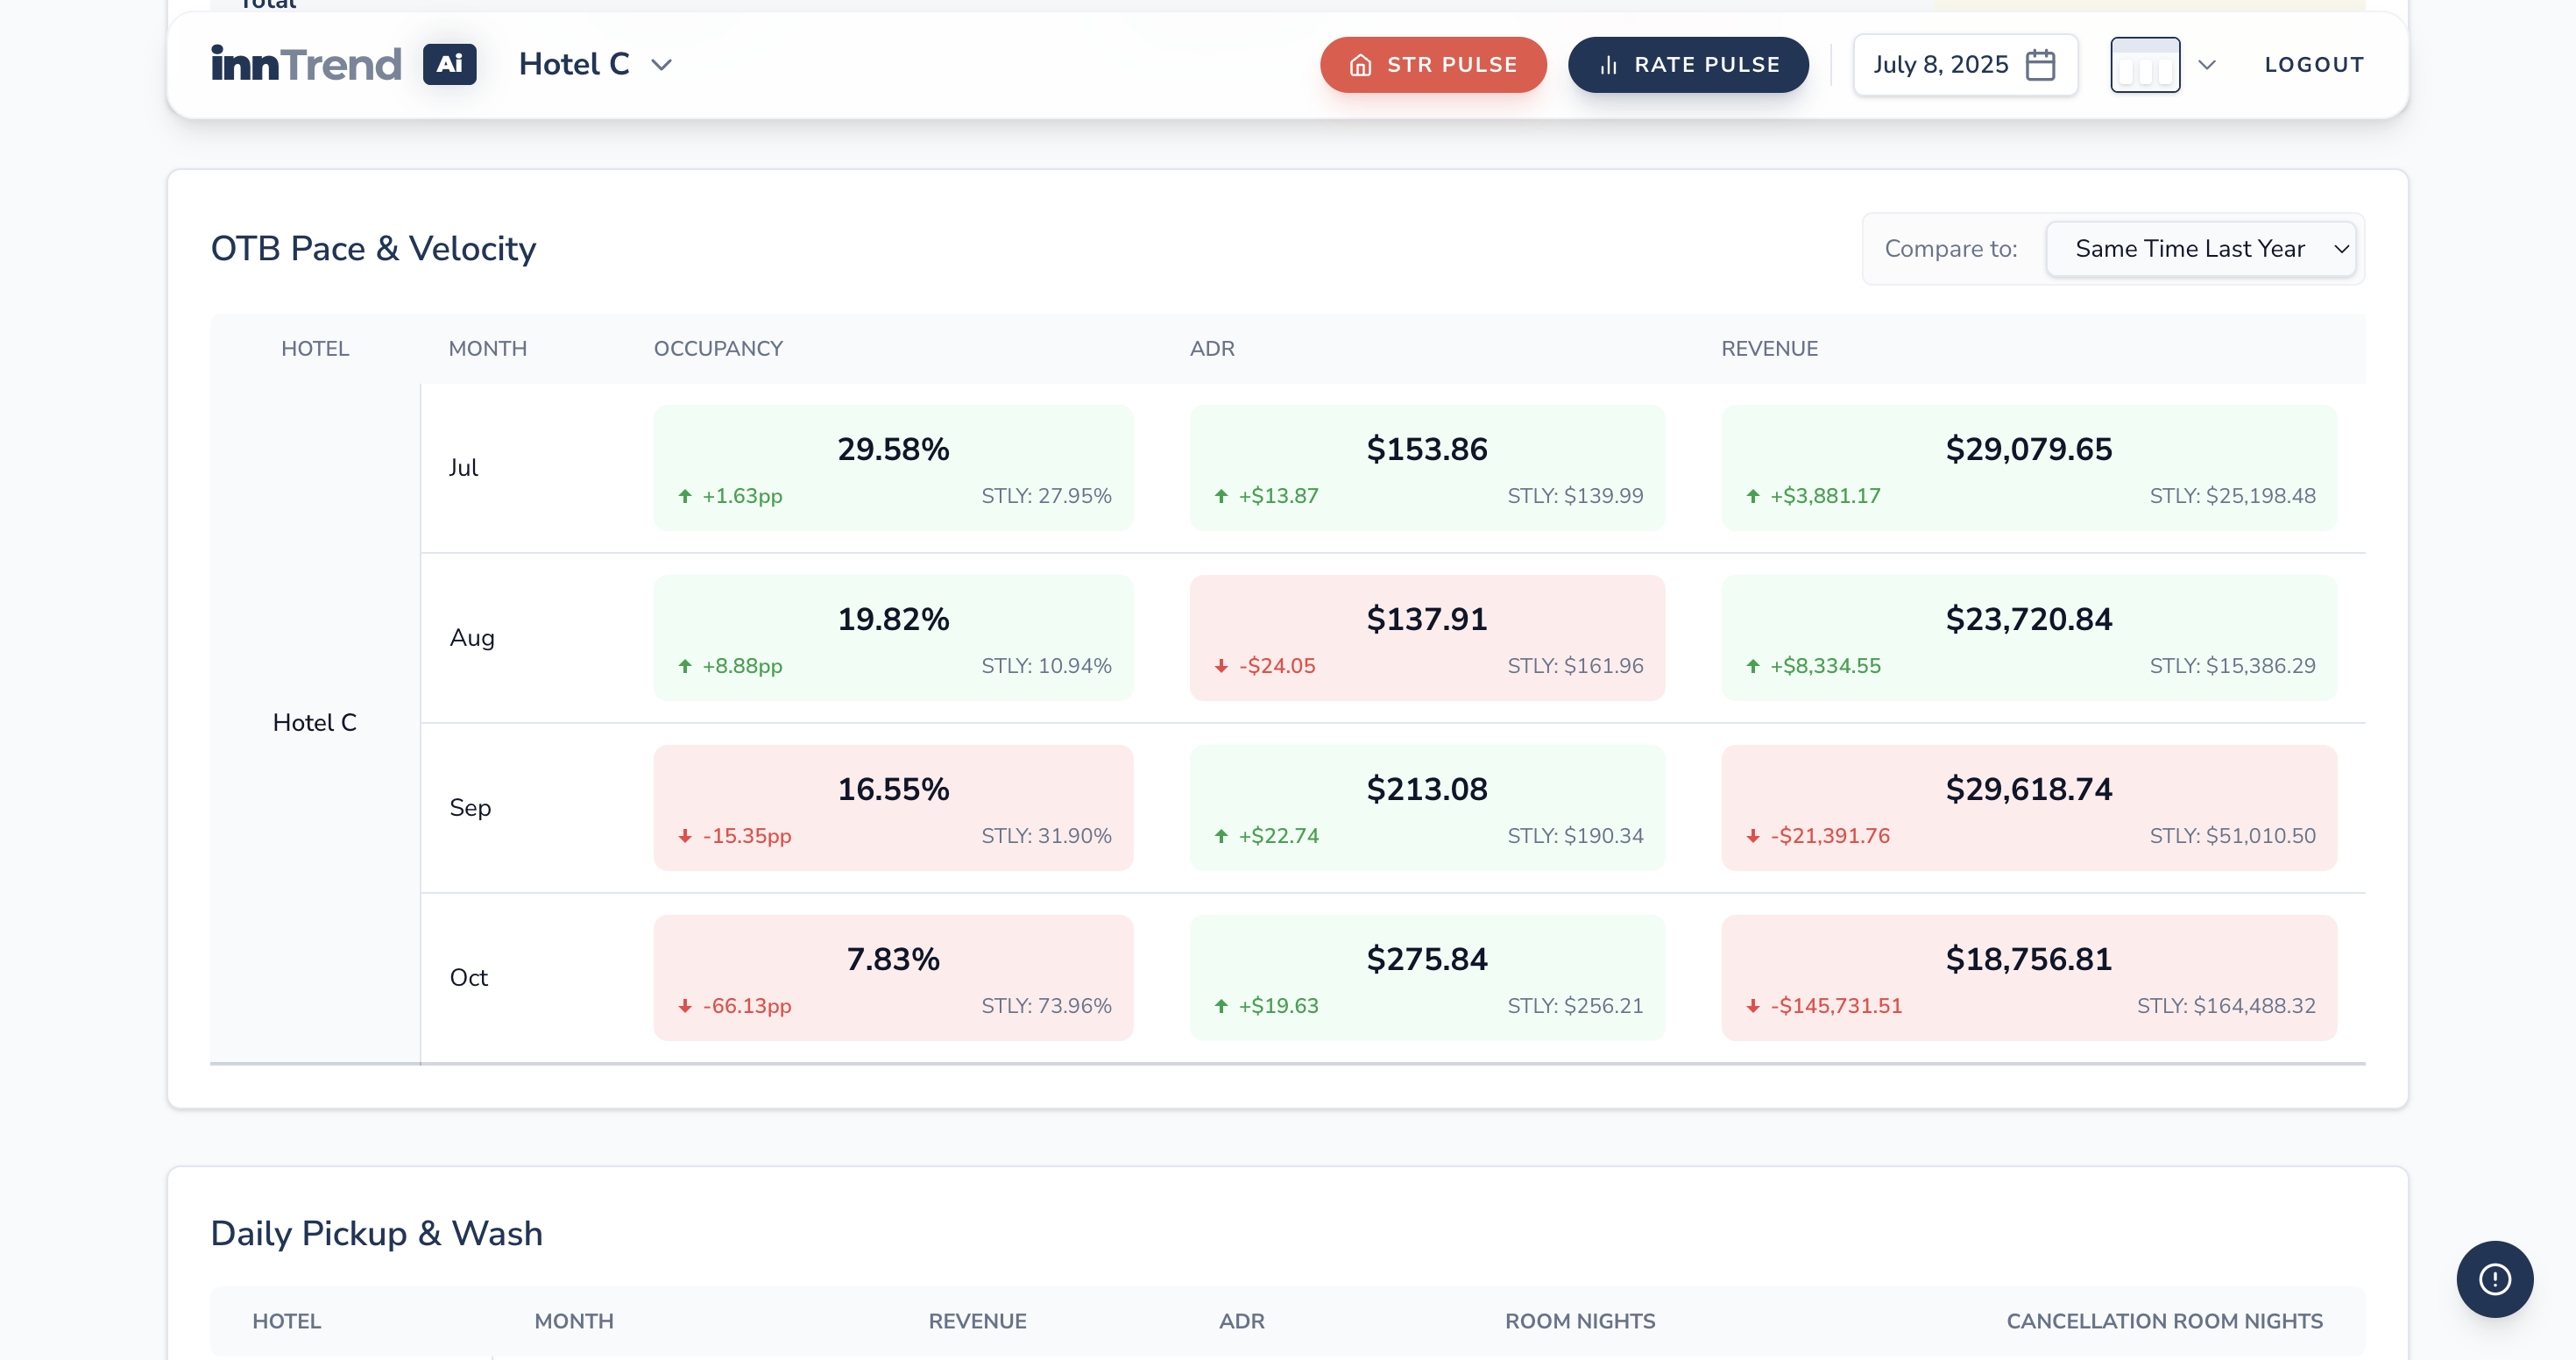Click STLY: $164,488.32 text

[2226, 1006]
